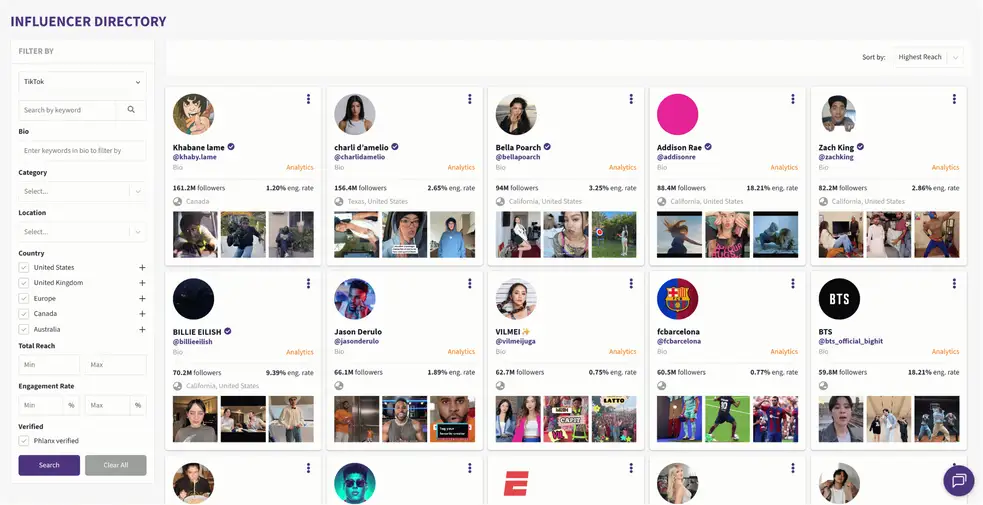The image size is (983, 505).
Task: Toggle the United Kingdom country checkbox
Action: pyautogui.click(x=24, y=283)
